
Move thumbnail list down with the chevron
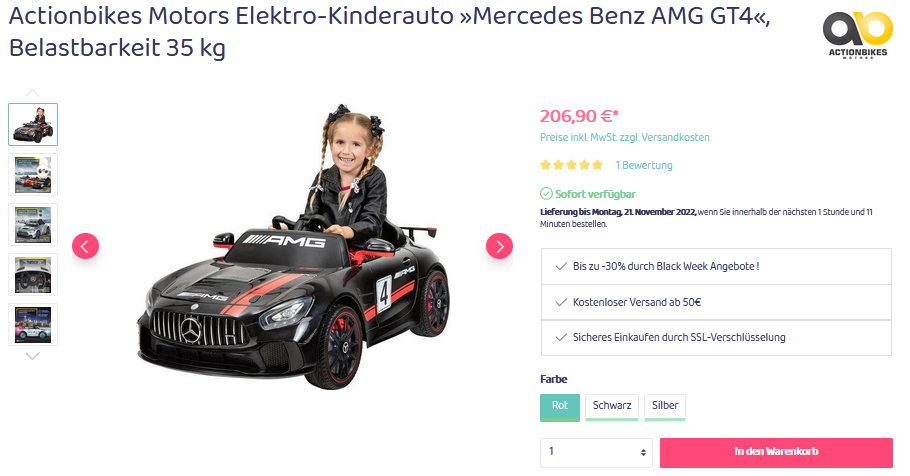tap(32, 356)
